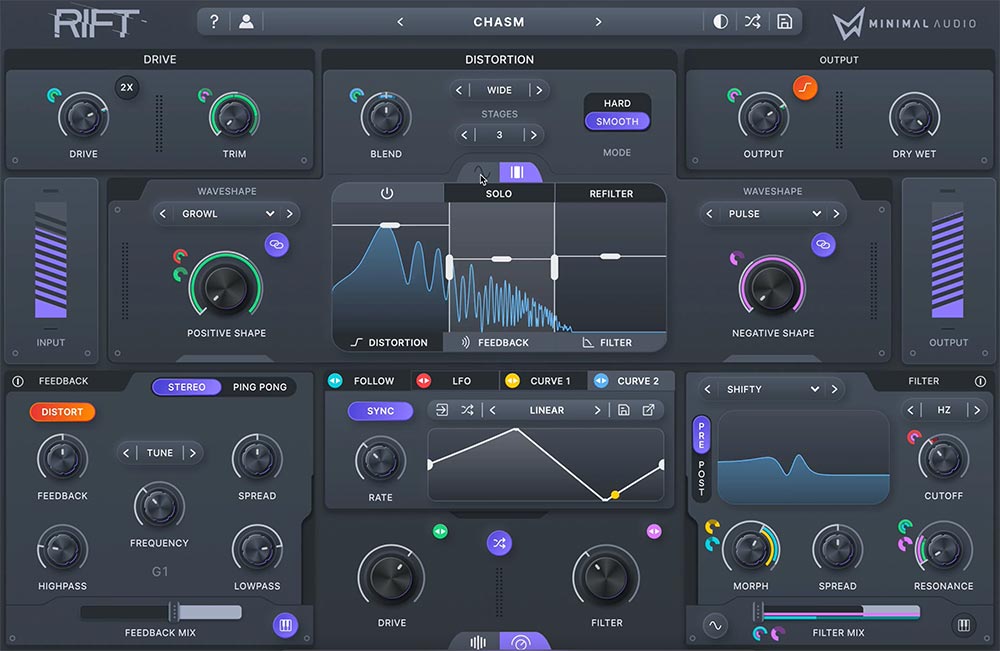Toggle the DISTORT option in Feedback panel

pos(61,411)
